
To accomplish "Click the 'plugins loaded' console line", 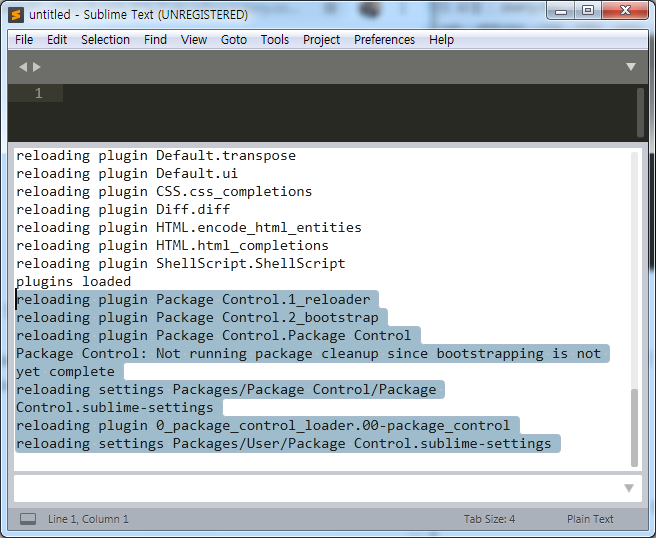I will tap(73, 282).
